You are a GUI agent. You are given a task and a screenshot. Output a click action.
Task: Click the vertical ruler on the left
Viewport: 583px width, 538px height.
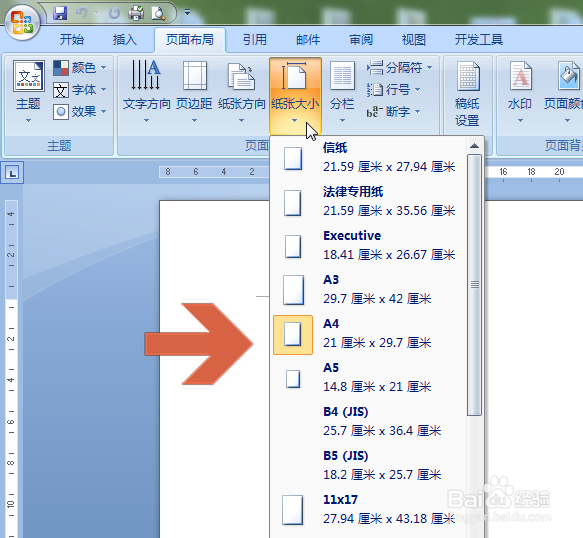[11, 368]
